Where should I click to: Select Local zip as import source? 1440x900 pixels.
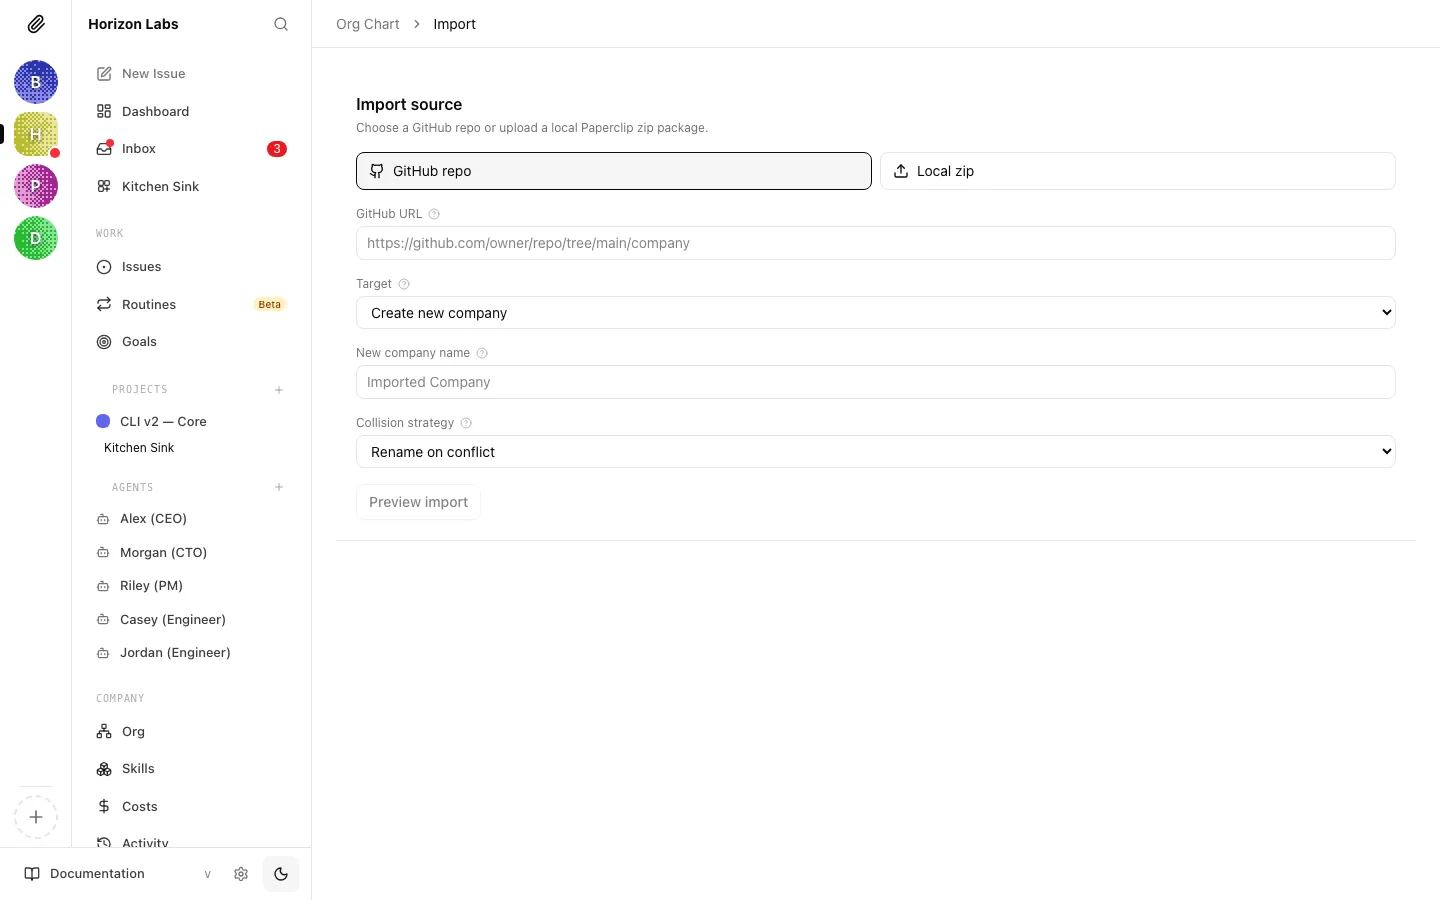1138,171
